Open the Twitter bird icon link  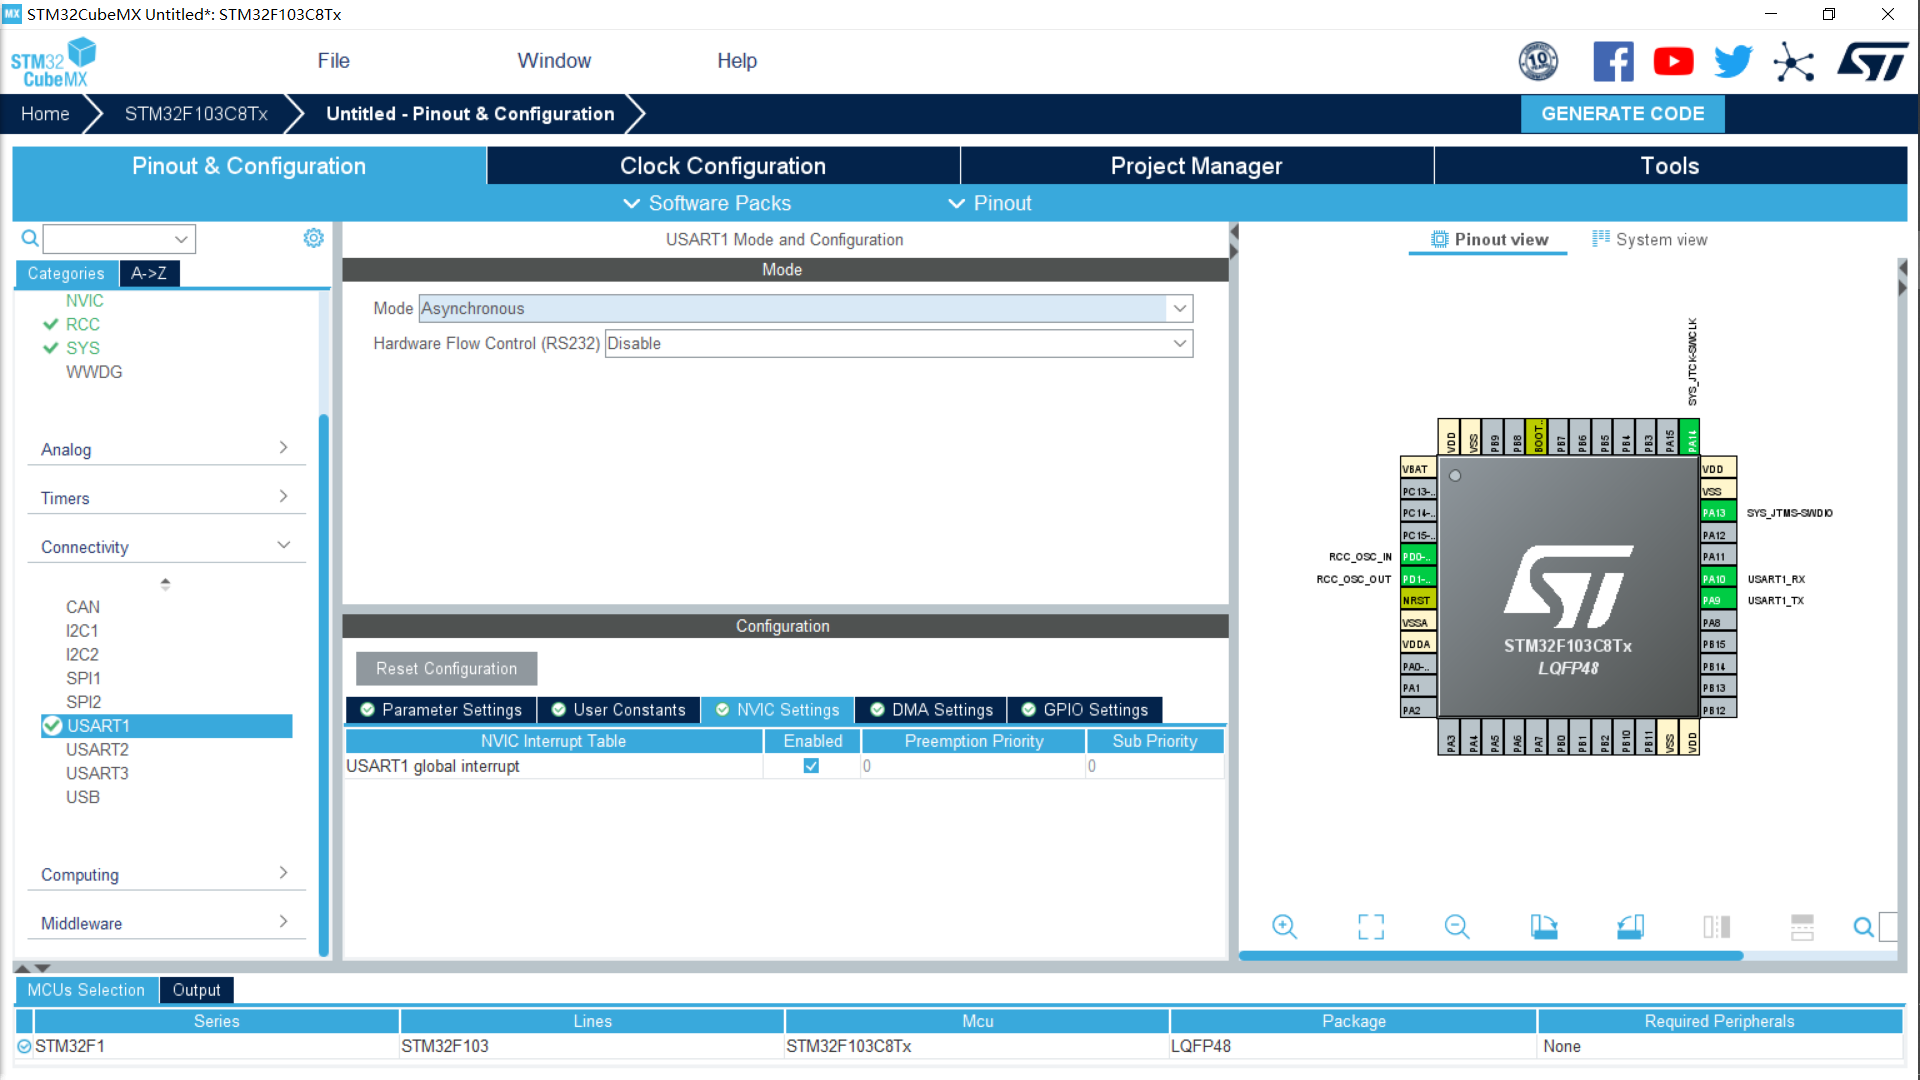click(1733, 61)
